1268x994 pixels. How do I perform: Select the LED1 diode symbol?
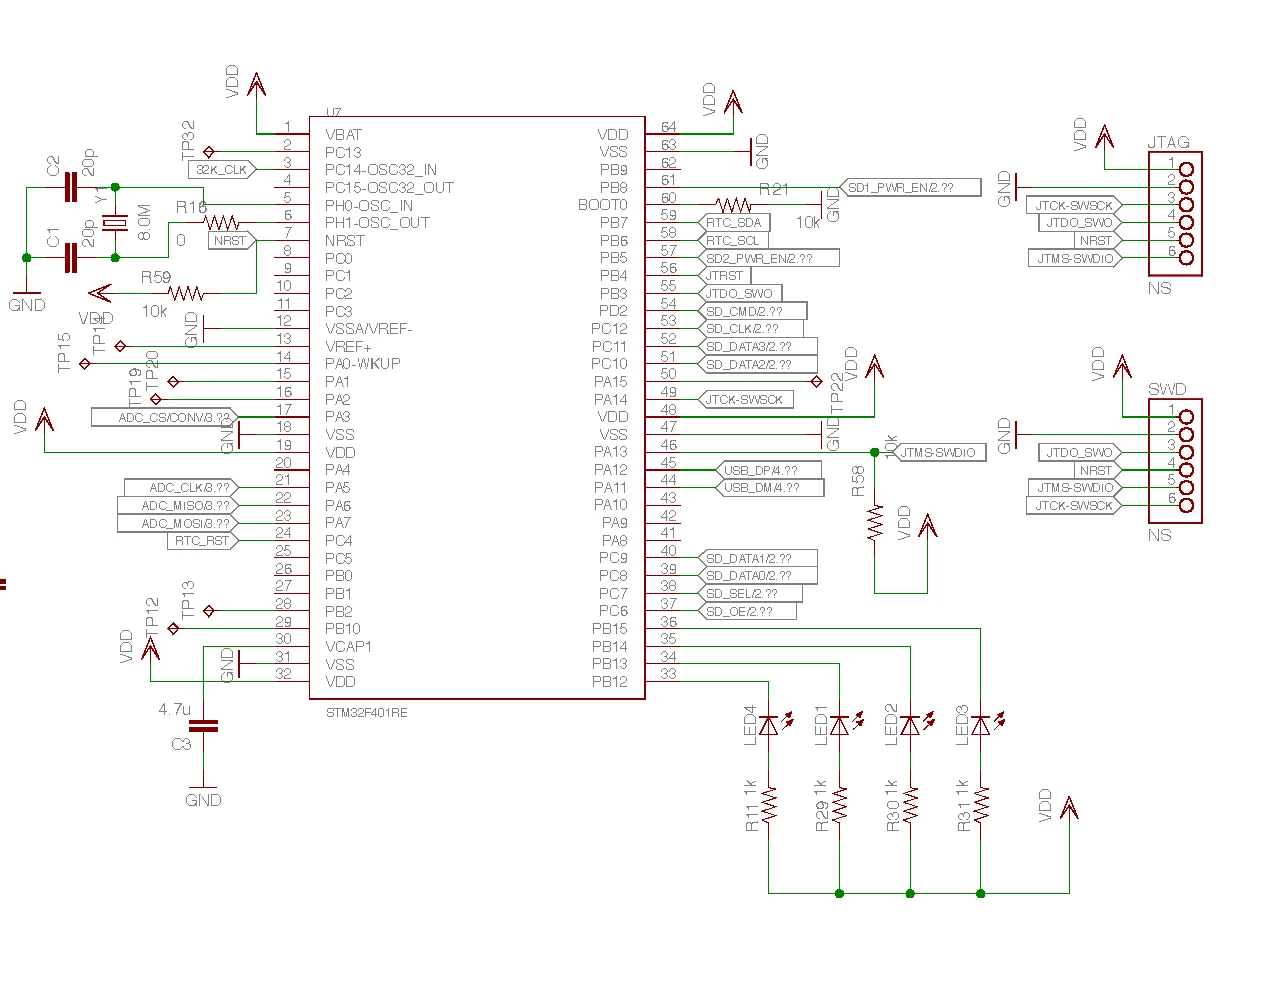click(x=840, y=725)
